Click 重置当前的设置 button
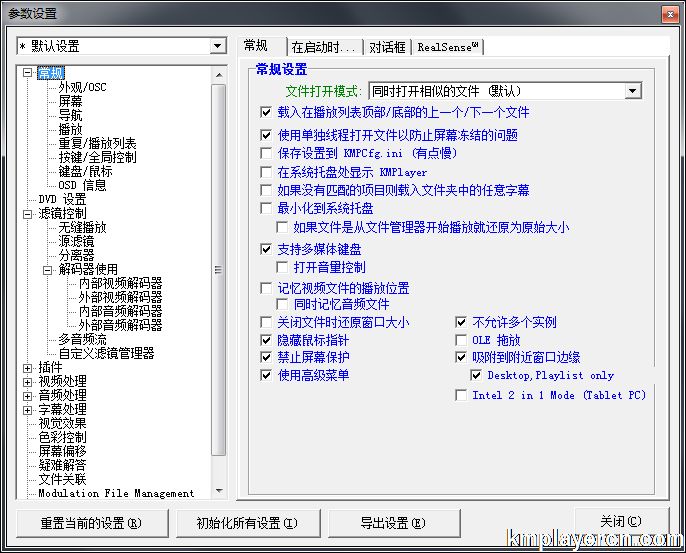Image resolution: width=686 pixels, height=553 pixels. coord(91,522)
